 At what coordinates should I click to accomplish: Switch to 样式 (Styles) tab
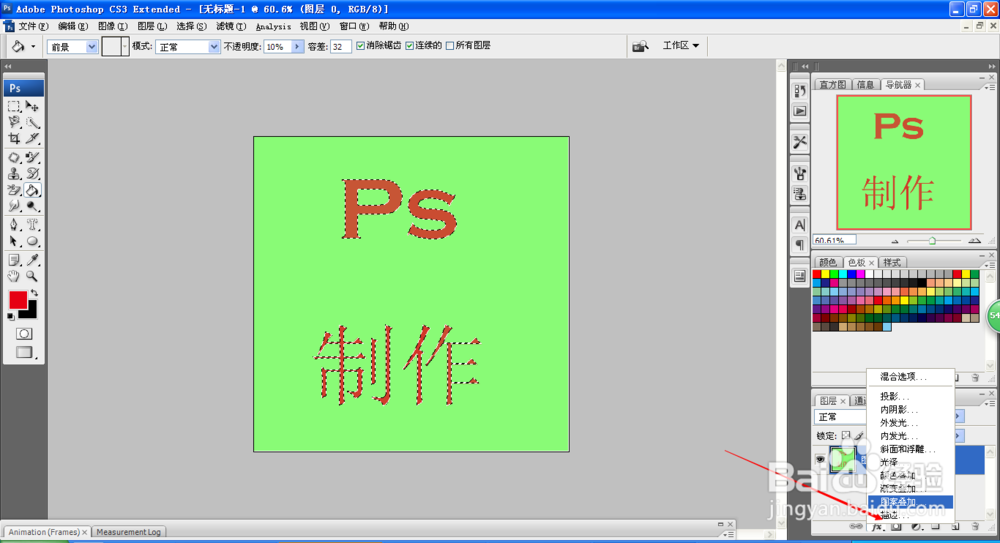pos(892,262)
